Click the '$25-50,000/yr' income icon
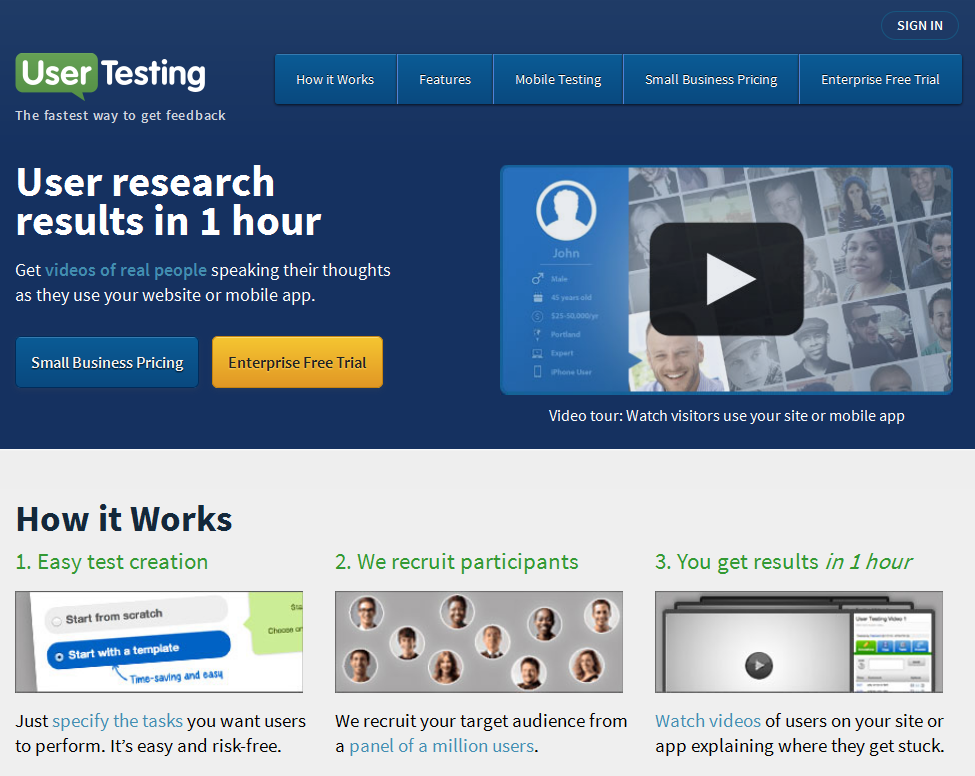The width and height of the screenshot is (975, 776). coord(537,316)
